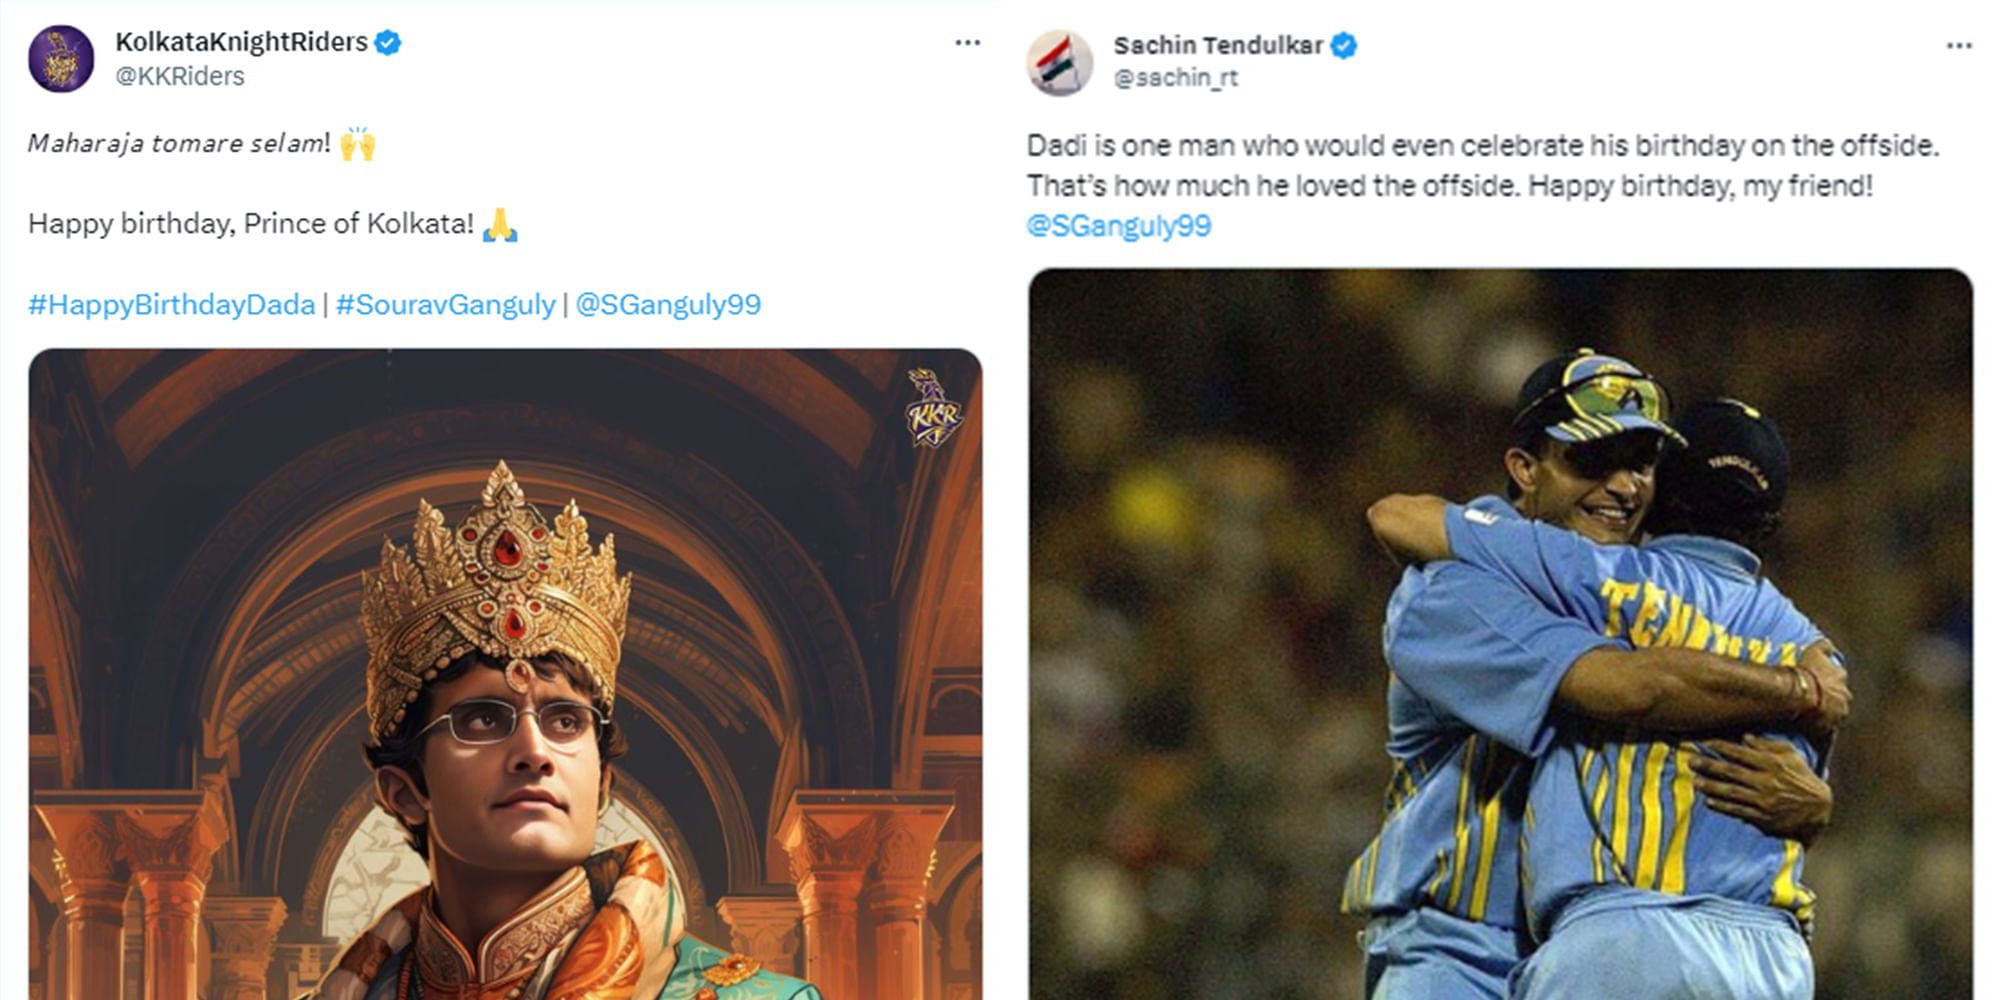The image size is (2000, 1000).
Task: Open the @KKRiders handle
Action: [180, 73]
